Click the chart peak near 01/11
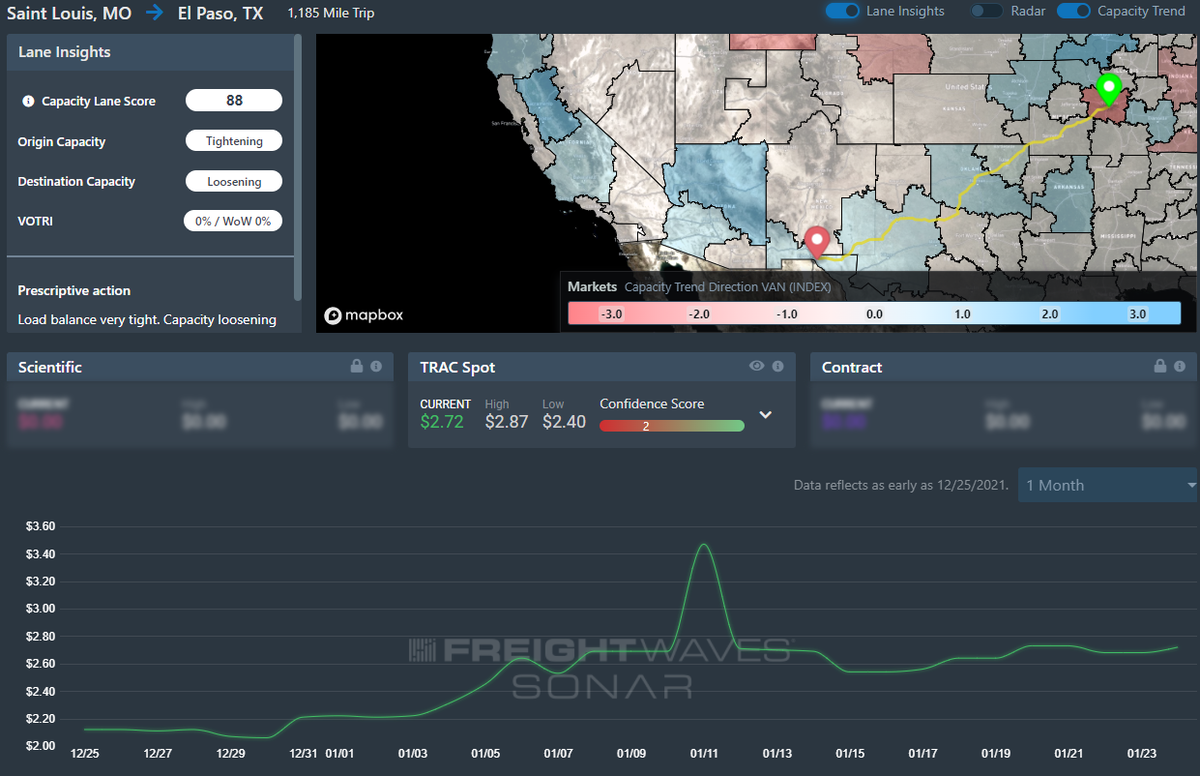 [703, 546]
